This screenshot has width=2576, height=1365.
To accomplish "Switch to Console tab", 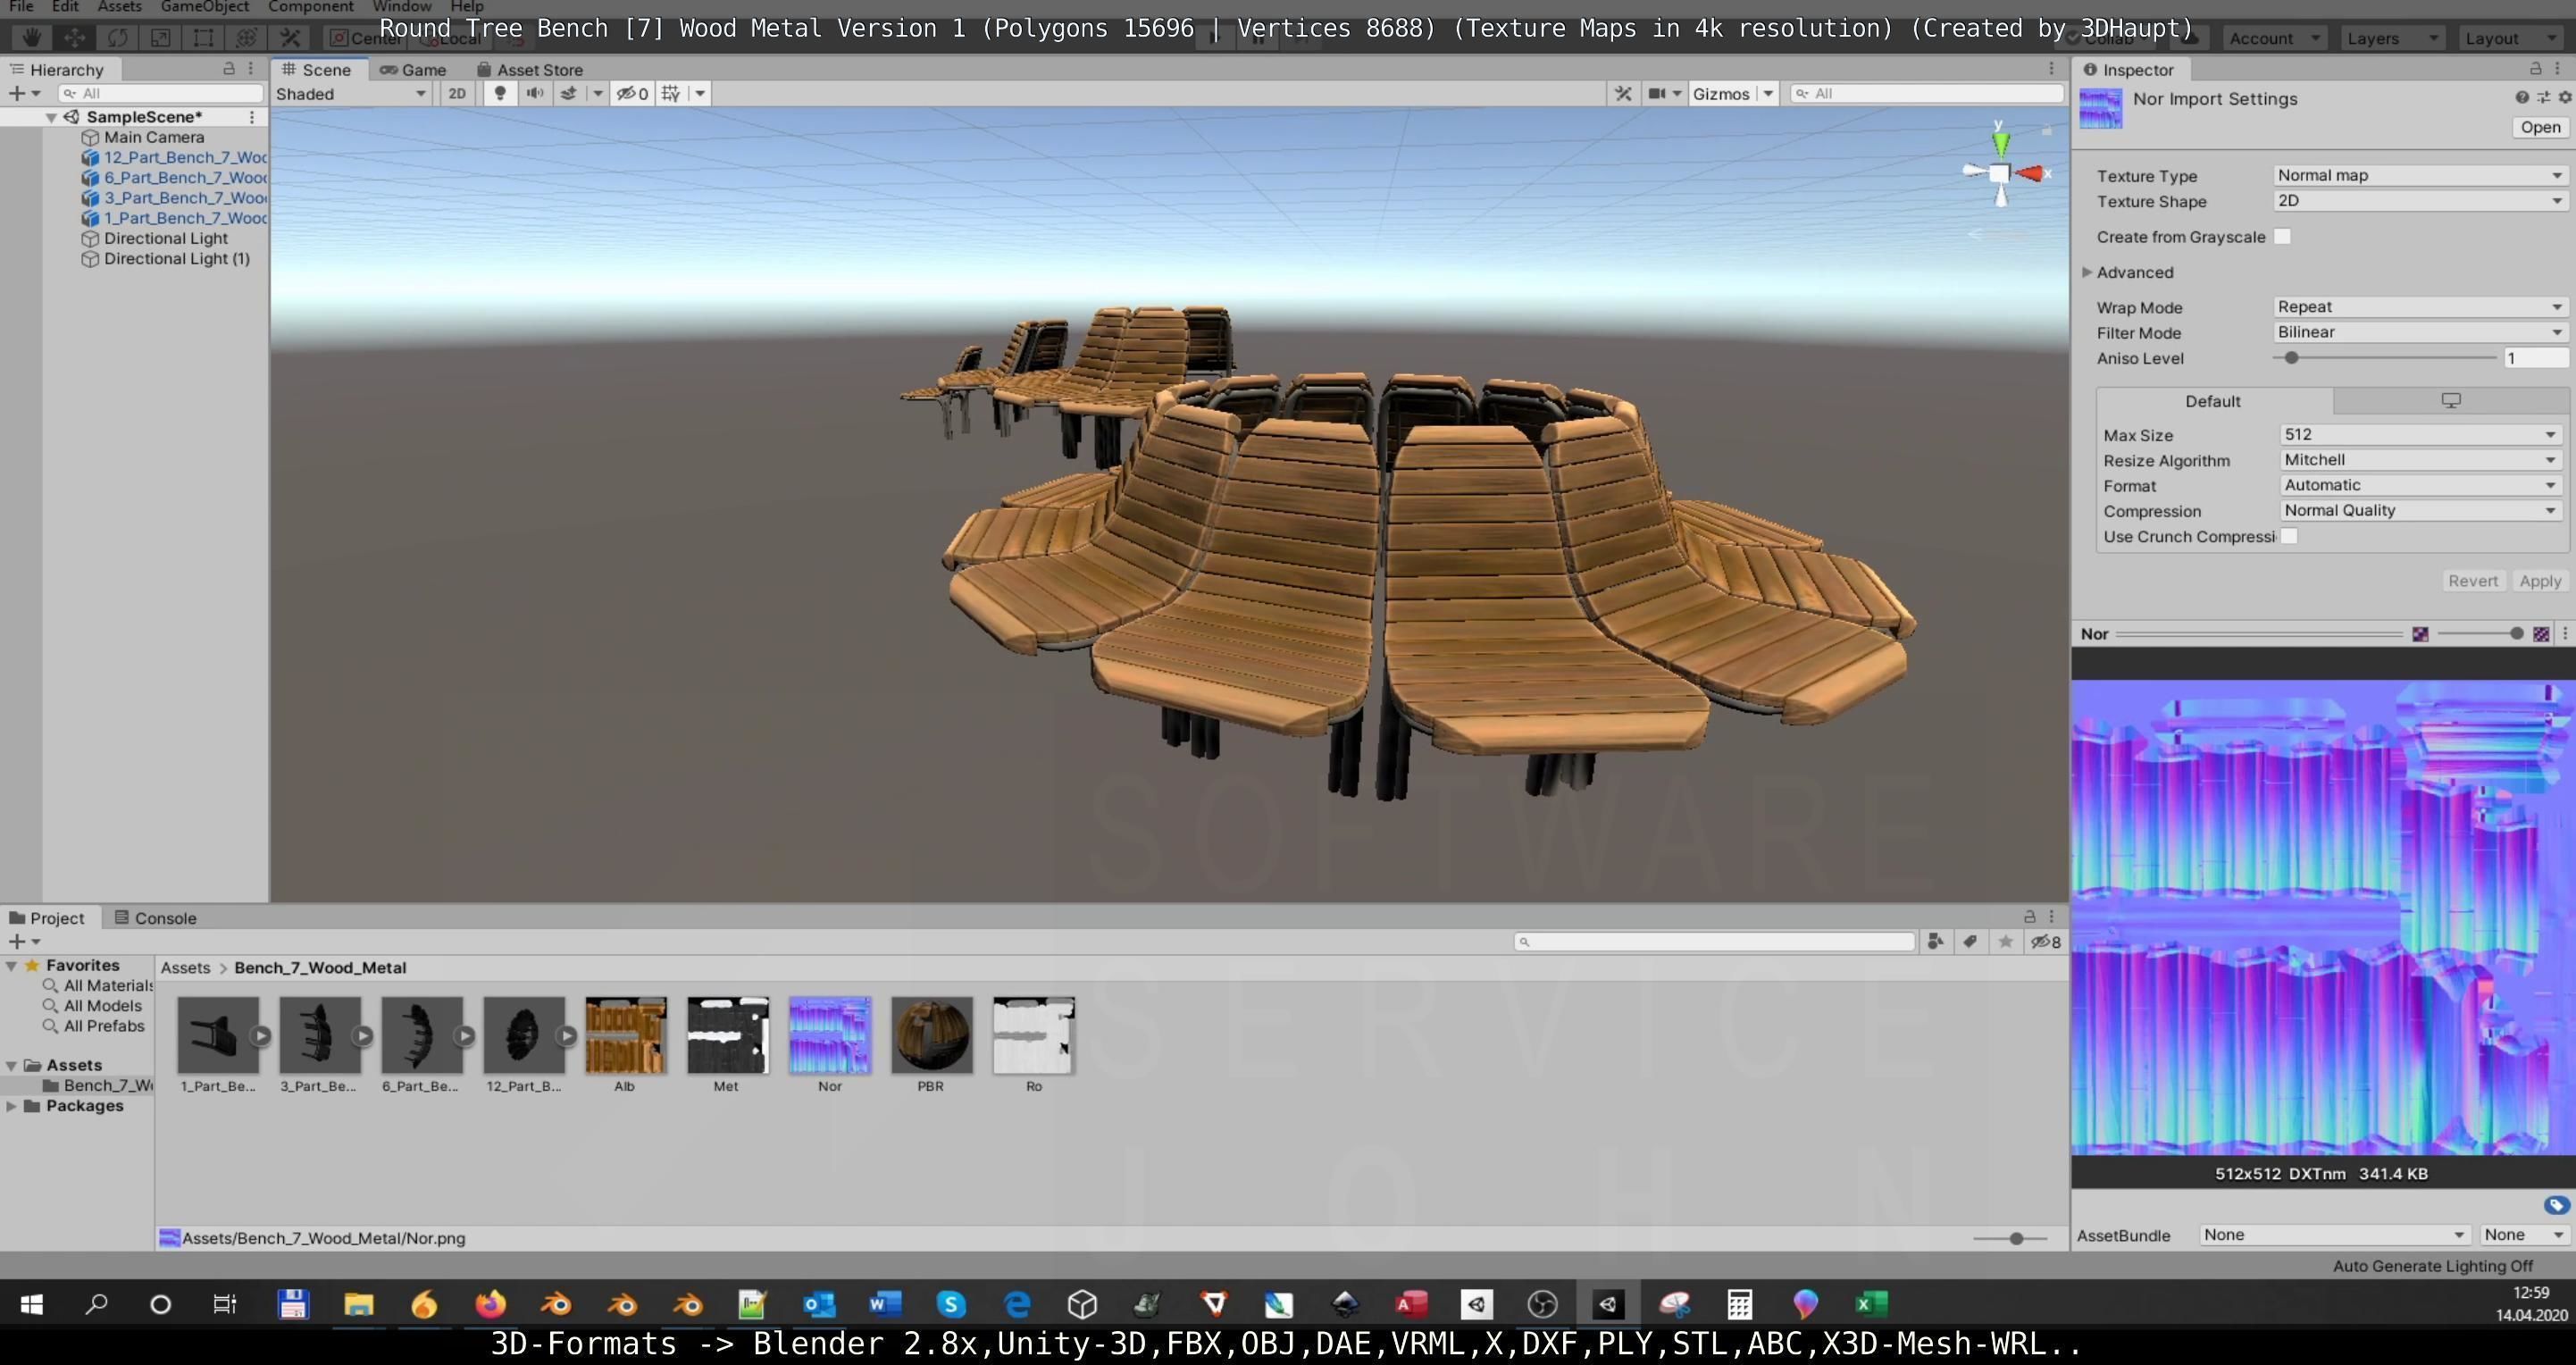I will pyautogui.click(x=156, y=918).
